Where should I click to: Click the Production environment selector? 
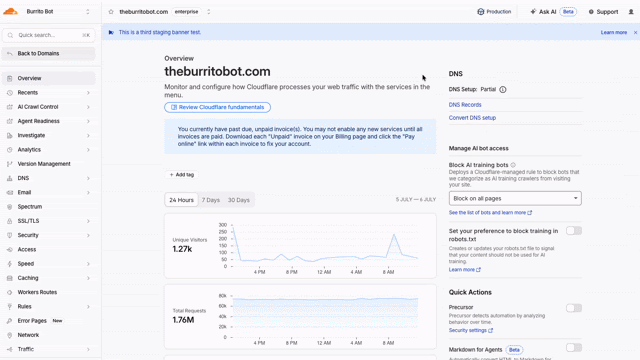[494, 12]
